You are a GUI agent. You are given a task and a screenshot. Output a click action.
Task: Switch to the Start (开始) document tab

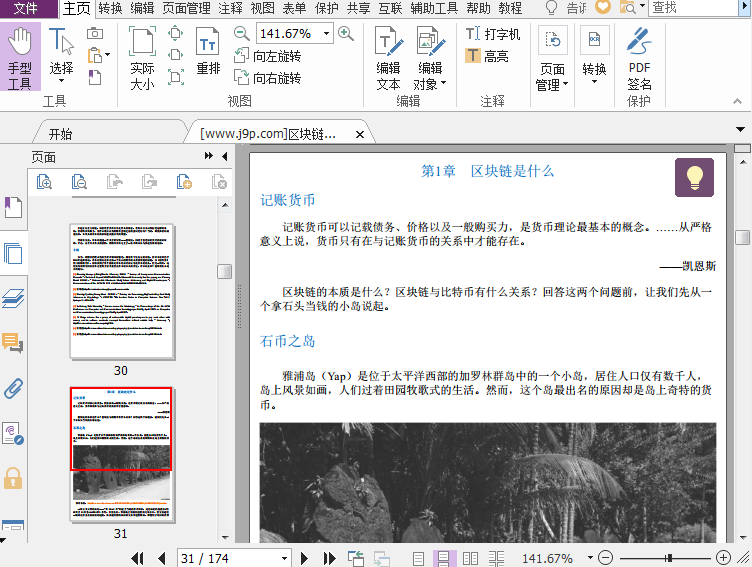60,134
